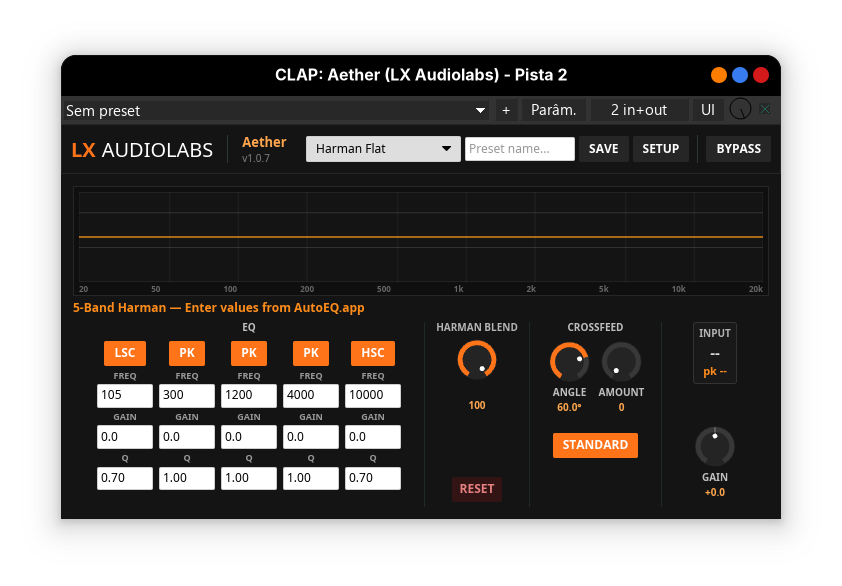Click the output gain value +0.0
This screenshot has width=842, height=586.
coord(715,492)
